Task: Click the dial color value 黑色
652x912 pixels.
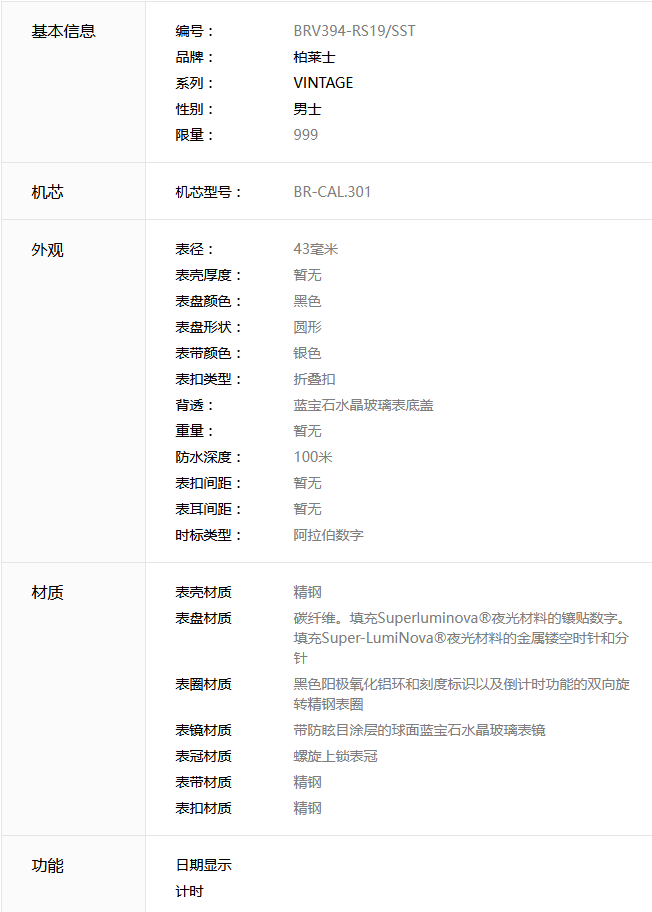Action: (x=307, y=301)
